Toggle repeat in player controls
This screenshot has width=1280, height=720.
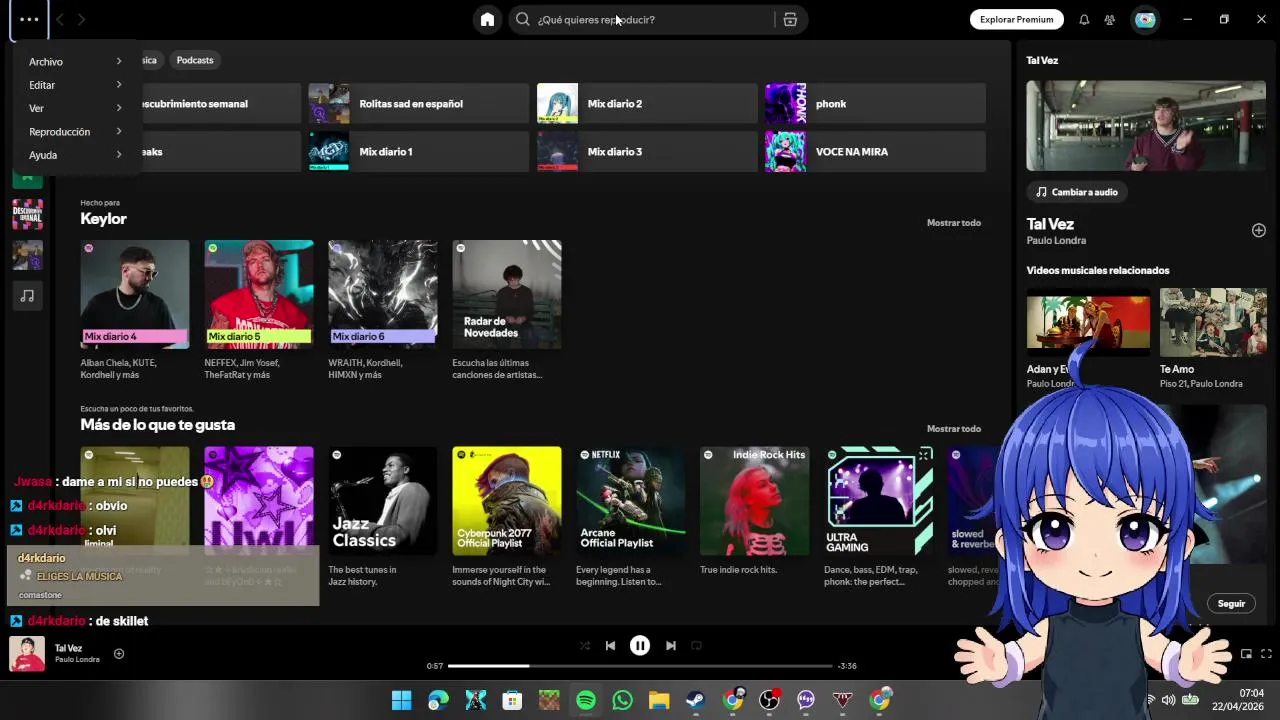coord(697,646)
